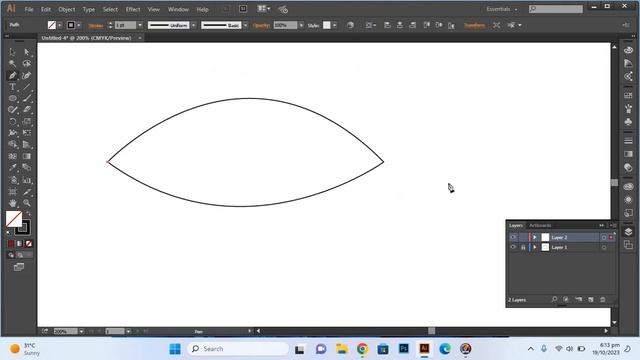Screen dimensions: 640x360
Task: Select the Rotate tool
Action: tap(12, 122)
